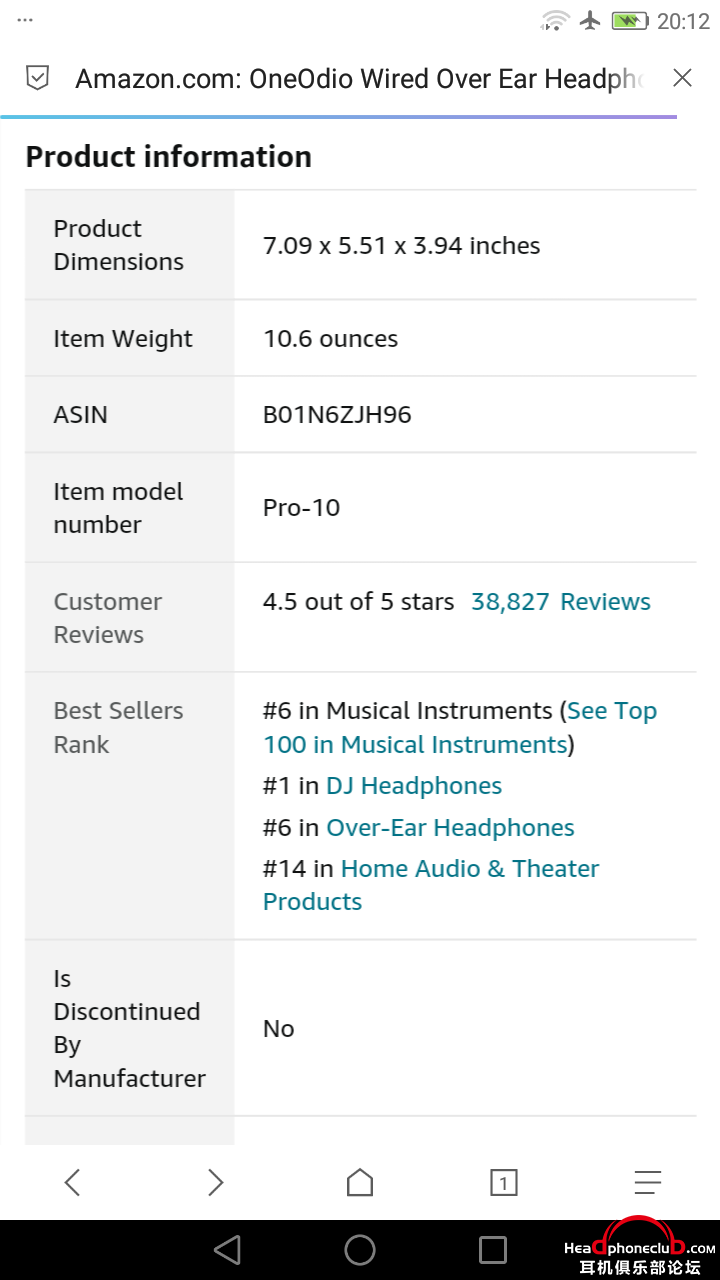Tap the browser back arrow
The image size is (720, 1280).
(72, 1183)
